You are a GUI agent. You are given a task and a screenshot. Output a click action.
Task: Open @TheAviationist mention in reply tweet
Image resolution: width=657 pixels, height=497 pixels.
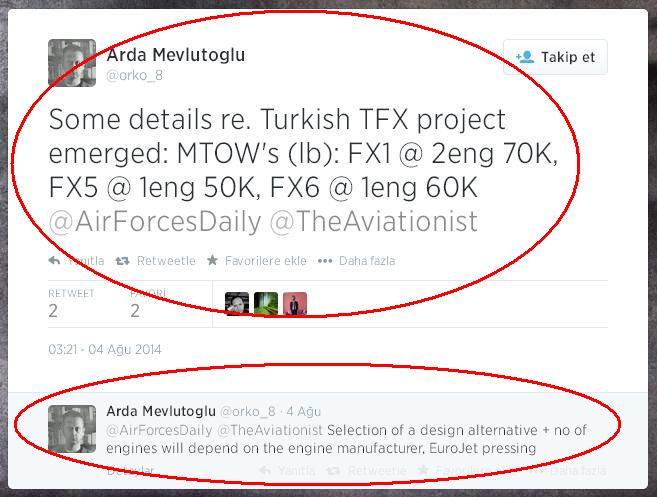270,430
